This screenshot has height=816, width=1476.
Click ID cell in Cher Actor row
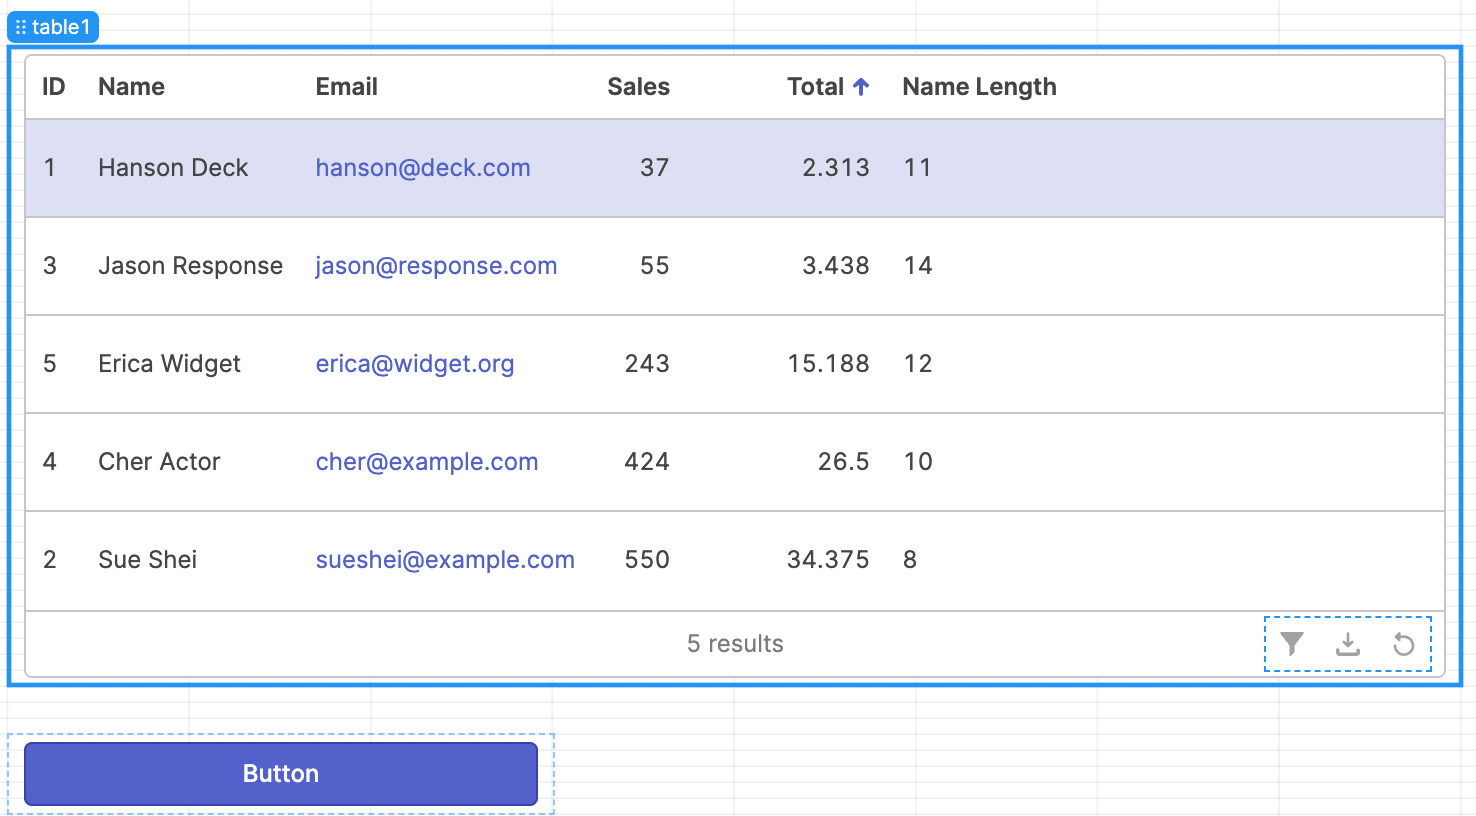[50, 462]
